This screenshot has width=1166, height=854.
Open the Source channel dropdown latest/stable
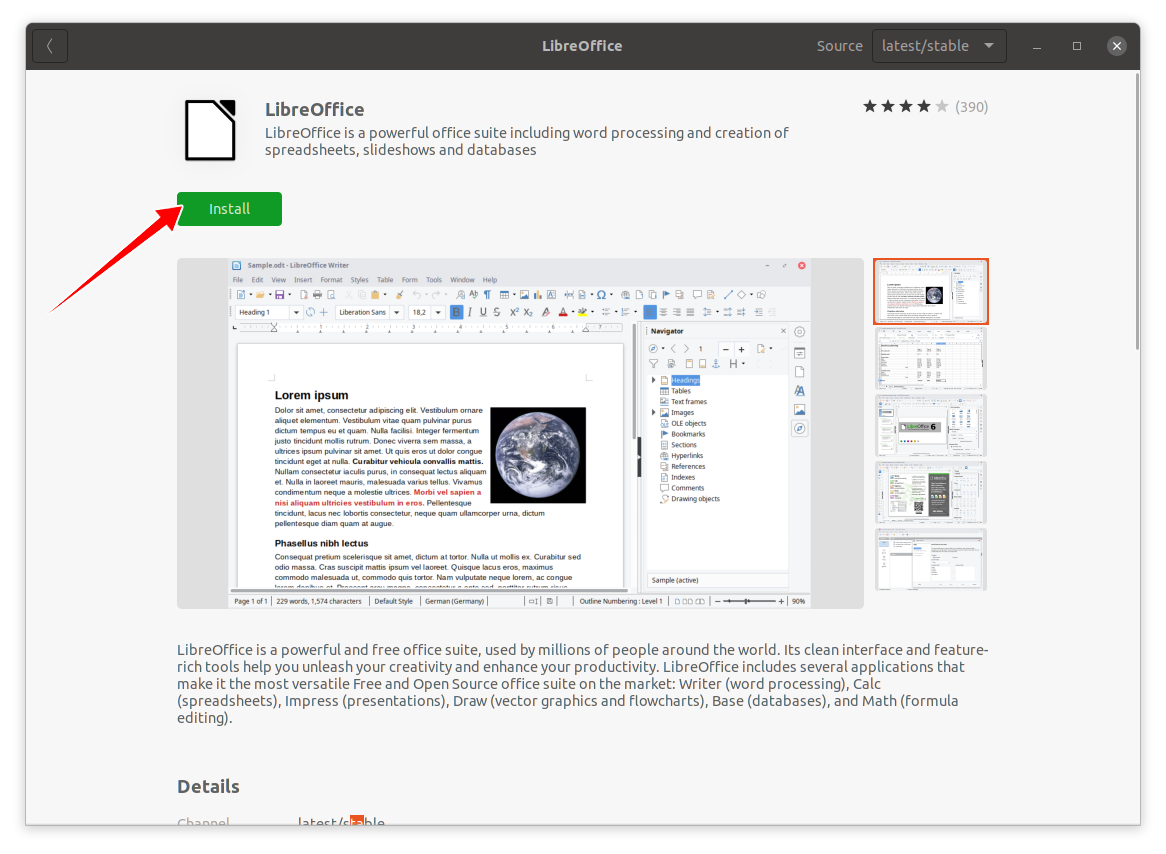[x=938, y=46]
